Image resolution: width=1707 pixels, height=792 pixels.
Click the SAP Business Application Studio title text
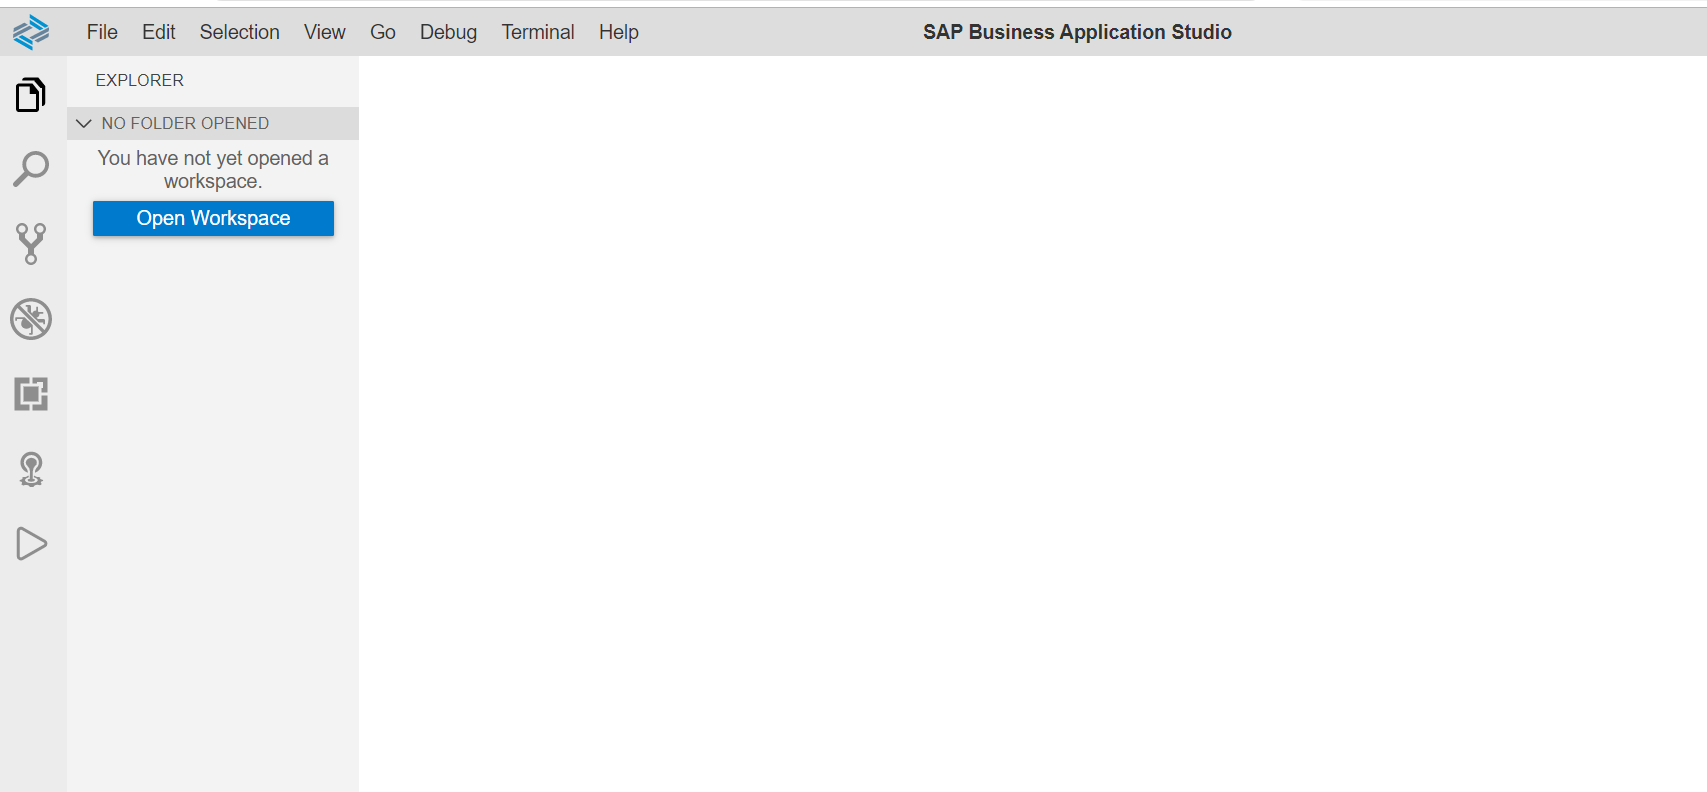tap(1077, 32)
